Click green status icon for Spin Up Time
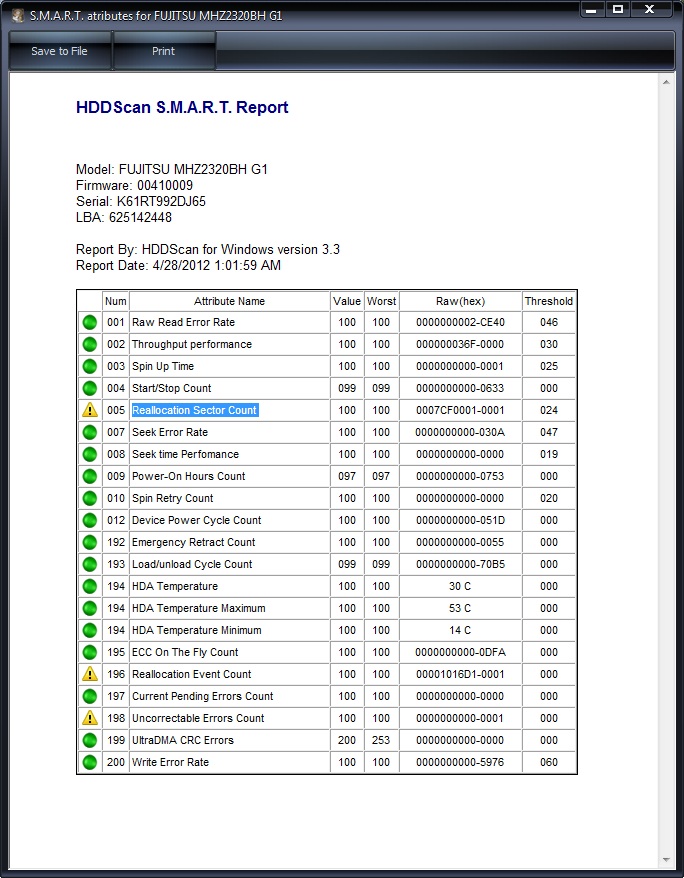 coord(90,366)
